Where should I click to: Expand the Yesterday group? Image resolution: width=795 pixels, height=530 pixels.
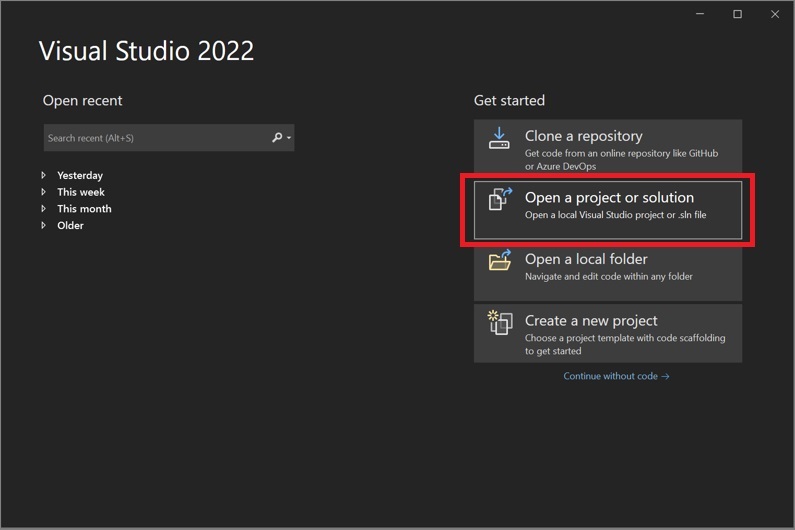tap(44, 175)
